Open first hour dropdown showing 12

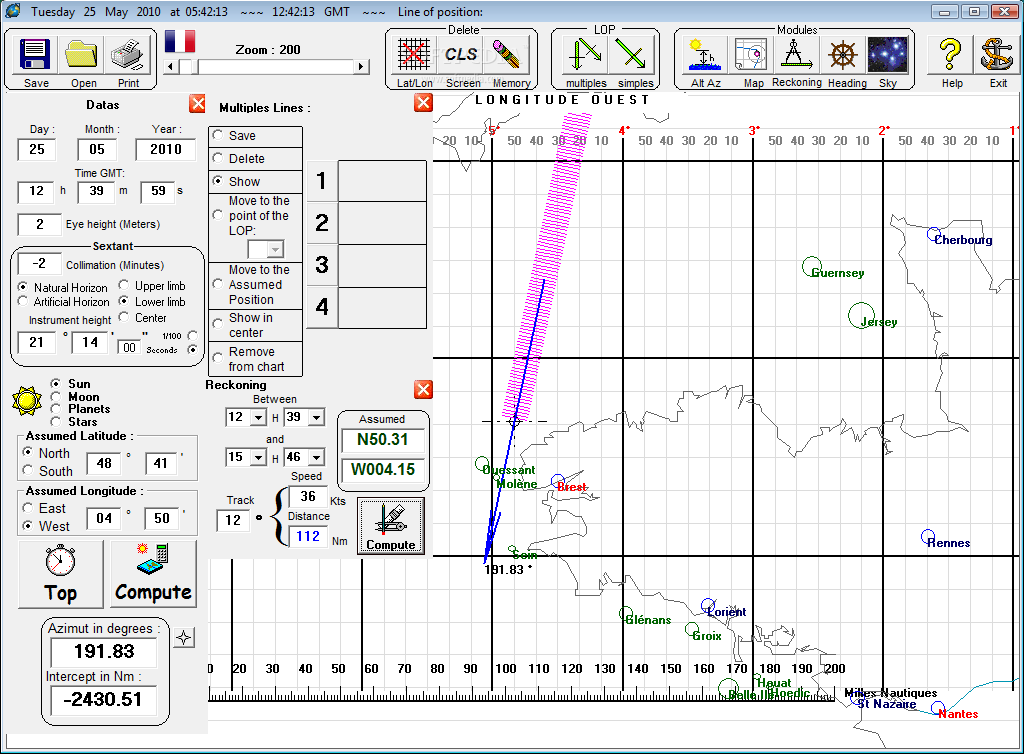point(259,417)
